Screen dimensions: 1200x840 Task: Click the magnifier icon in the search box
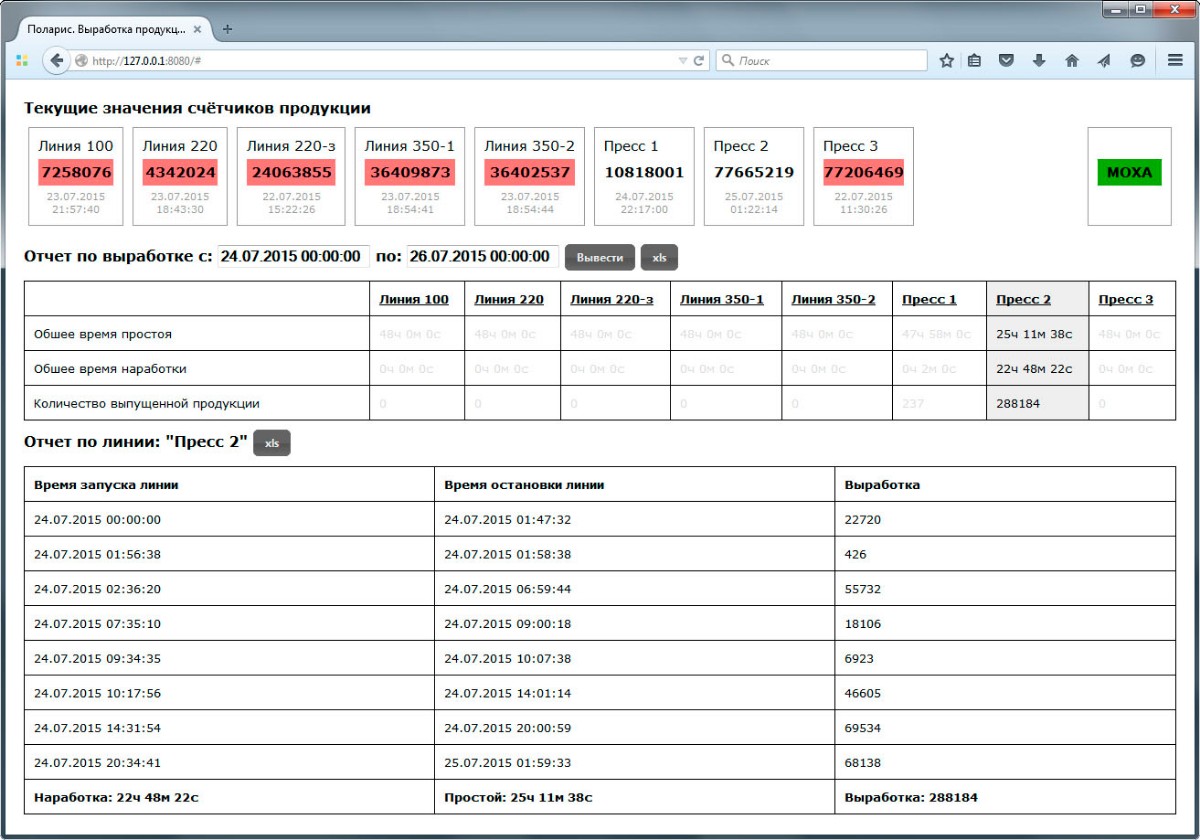[728, 61]
